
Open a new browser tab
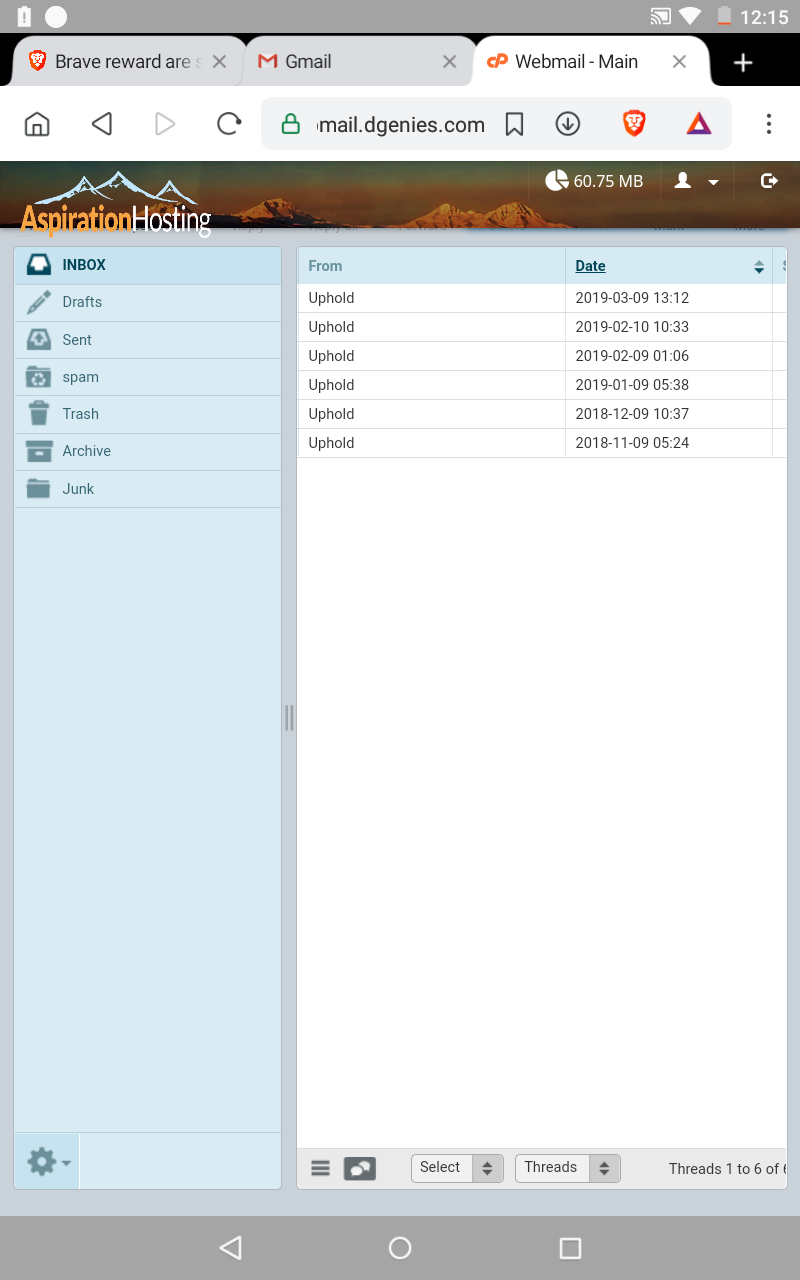[743, 63]
